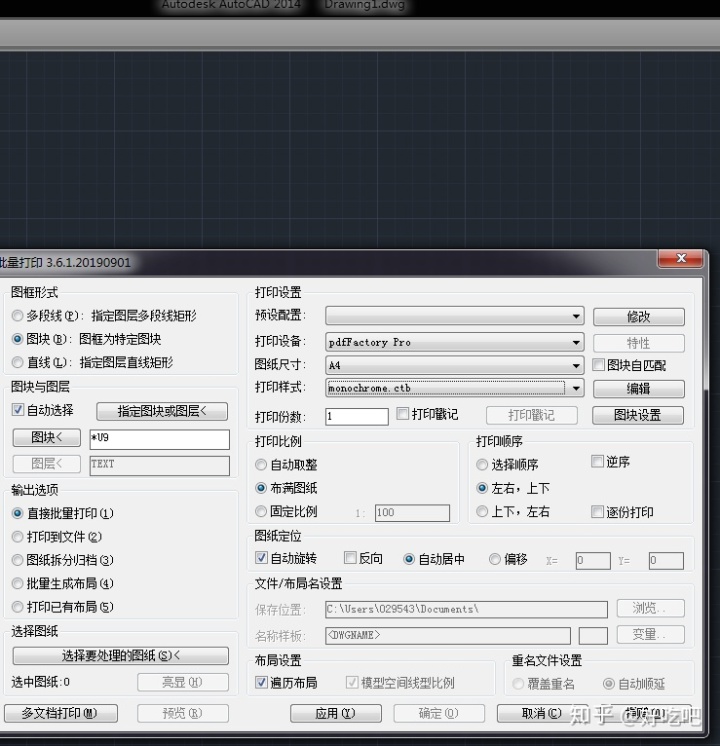The height and width of the screenshot is (746, 720).
Task: Click the 图块< button
Action: 47,438
